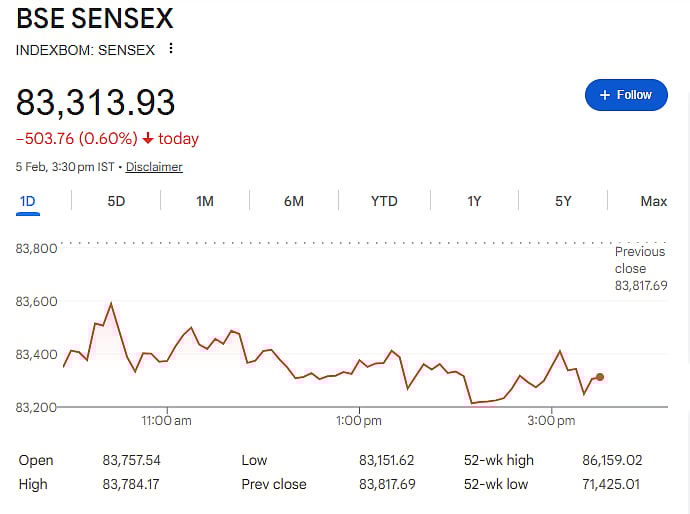This screenshot has width=690, height=514.
Task: Click the Follow button
Action: pyautogui.click(x=626, y=95)
